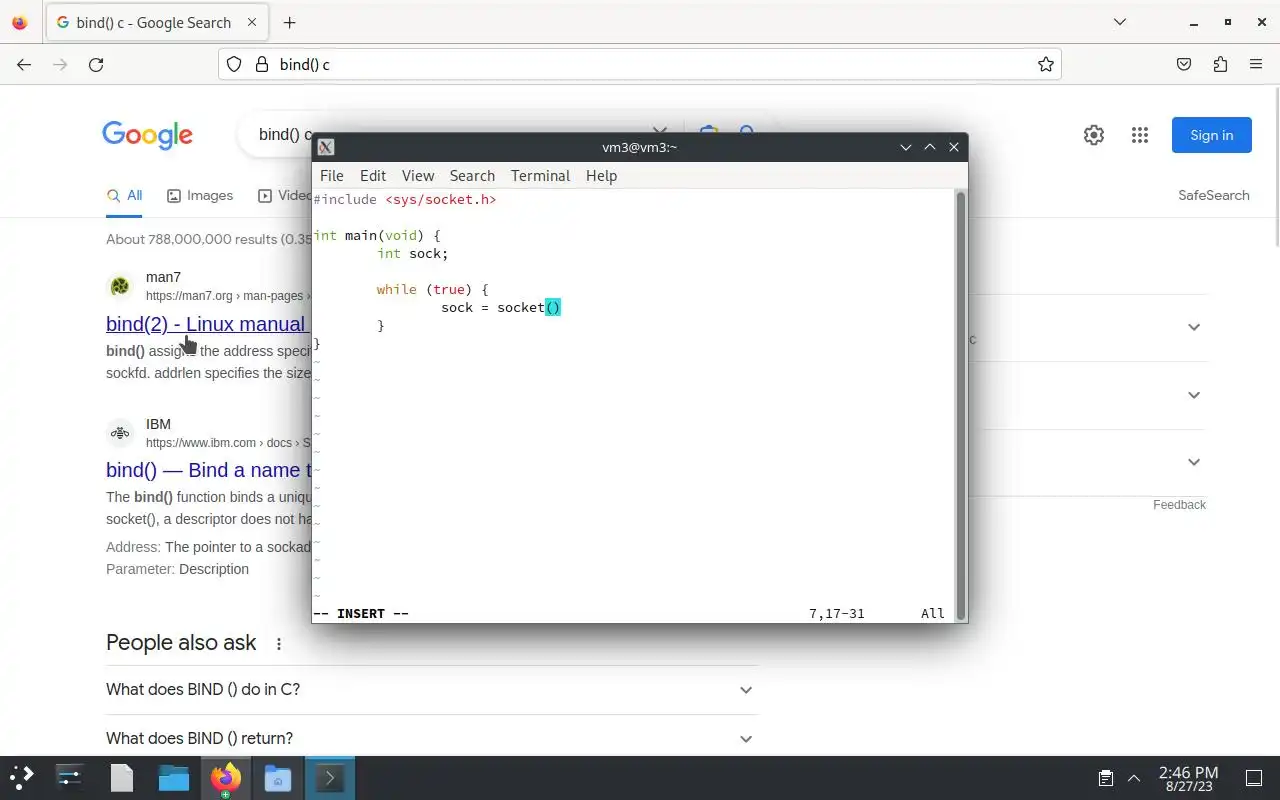Viewport: 1280px width, 800px height.
Task: Click the '7,17-31' cursor position in vim
Action: [837, 613]
